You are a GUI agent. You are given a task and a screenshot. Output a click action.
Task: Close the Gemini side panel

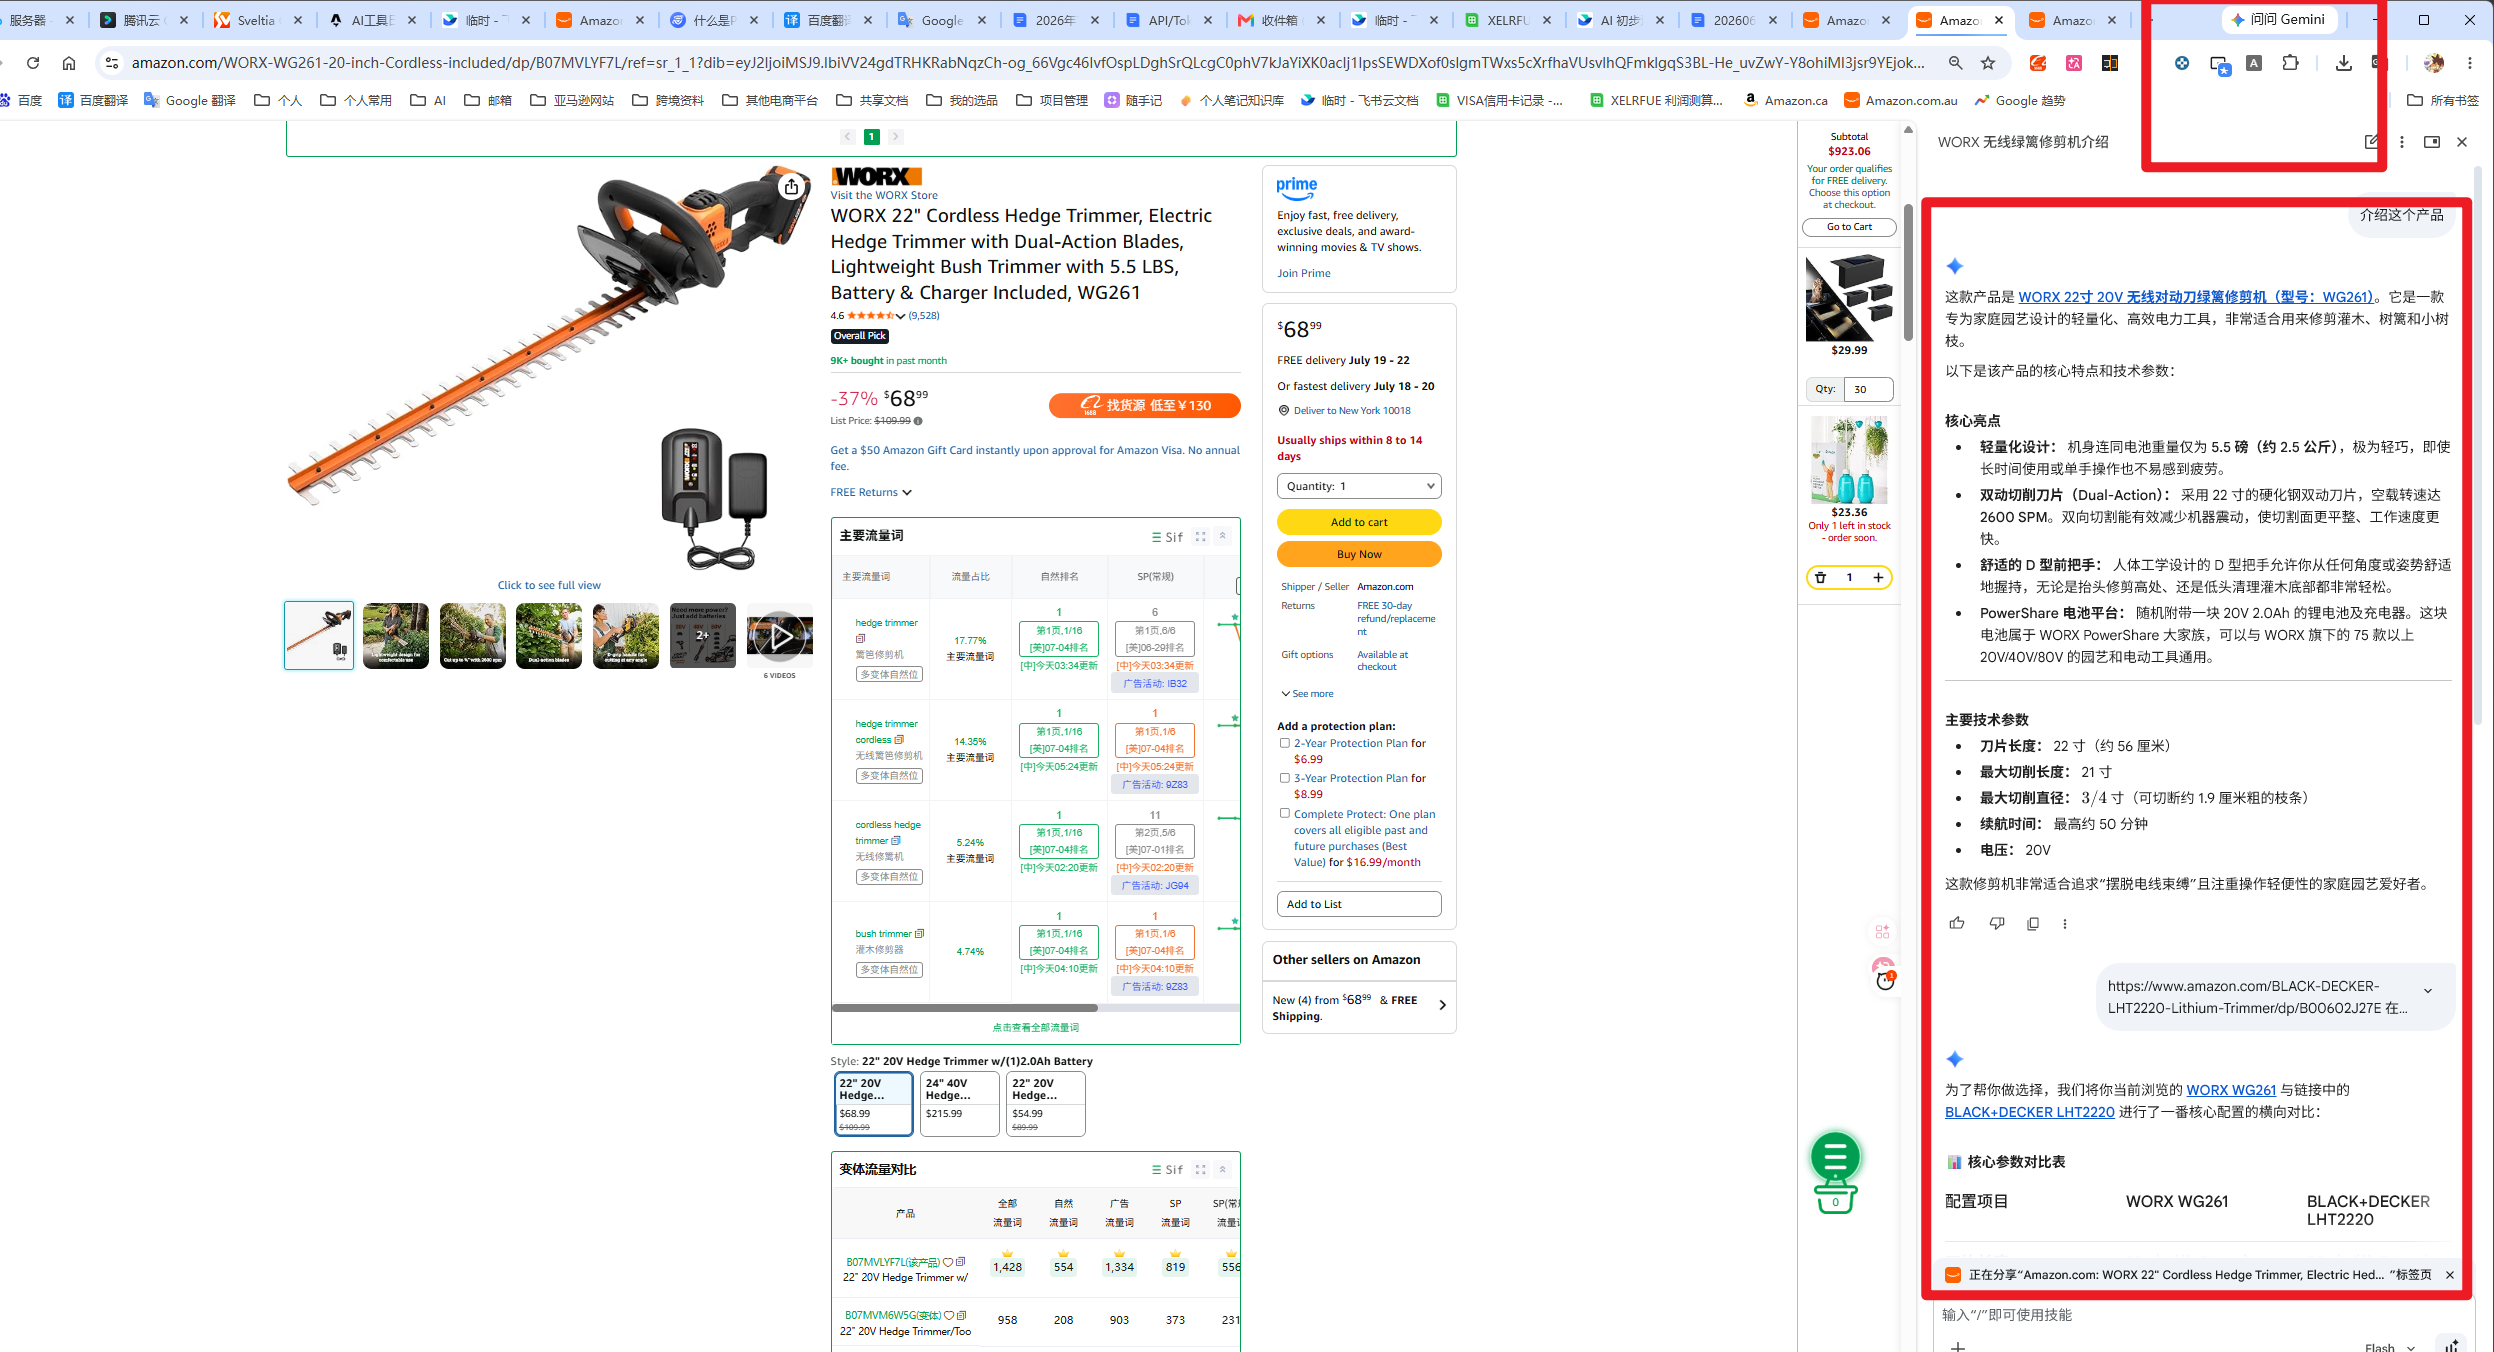coord(2462,142)
